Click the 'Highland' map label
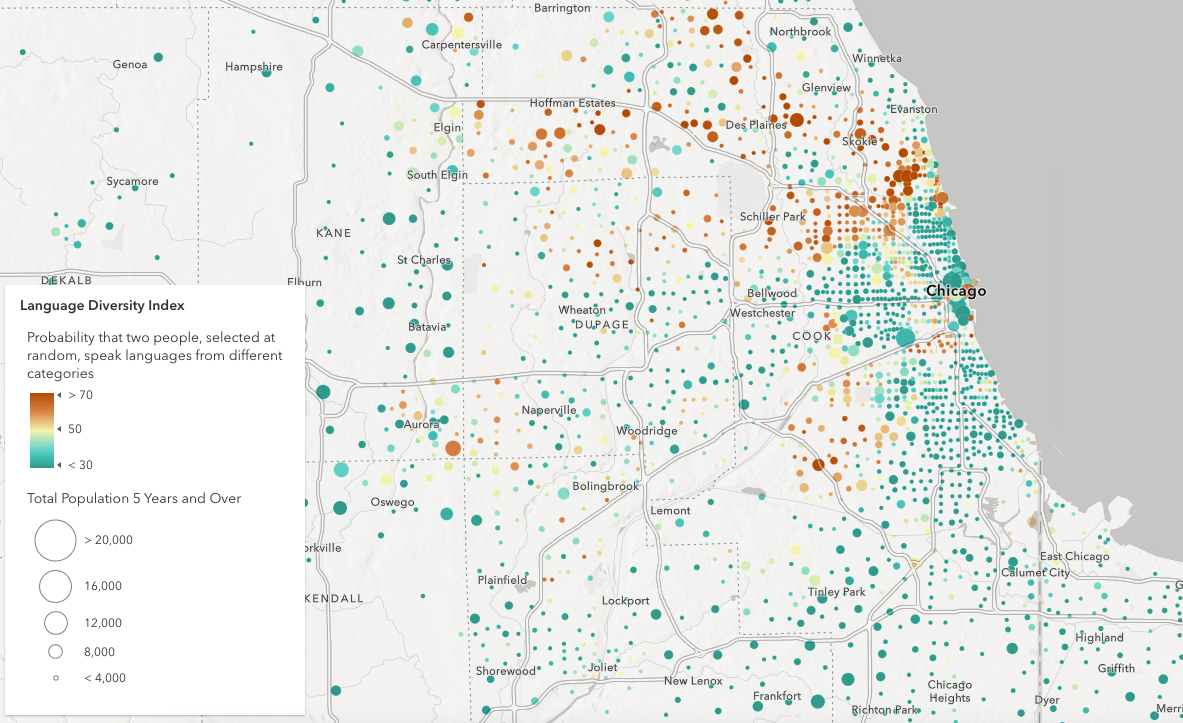The image size is (1183, 723). tap(1099, 638)
